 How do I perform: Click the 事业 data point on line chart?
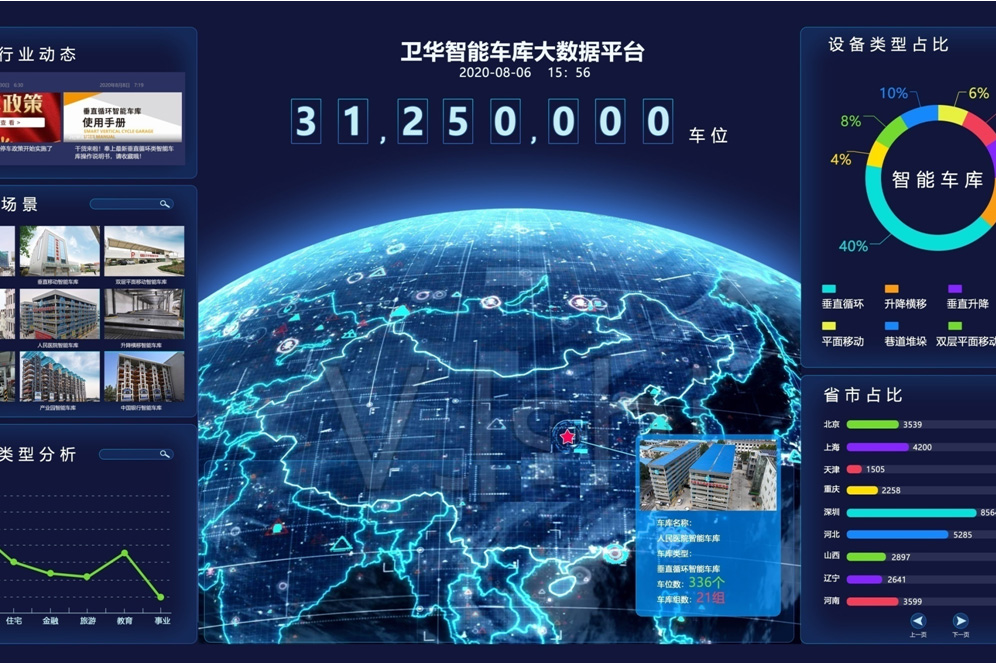click(161, 597)
